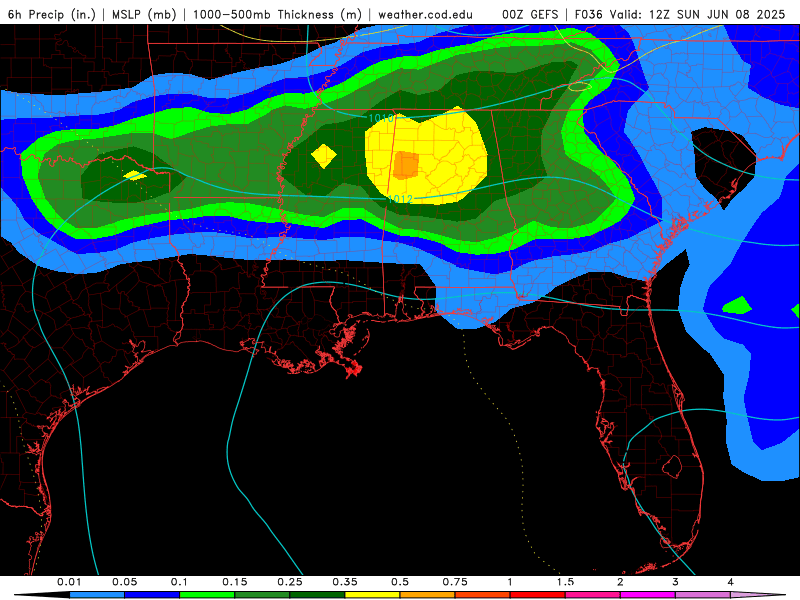Pick the dark blue 0.05–0.1 legend swatch
Viewport: 800px width, 600px height.
(x=152, y=595)
